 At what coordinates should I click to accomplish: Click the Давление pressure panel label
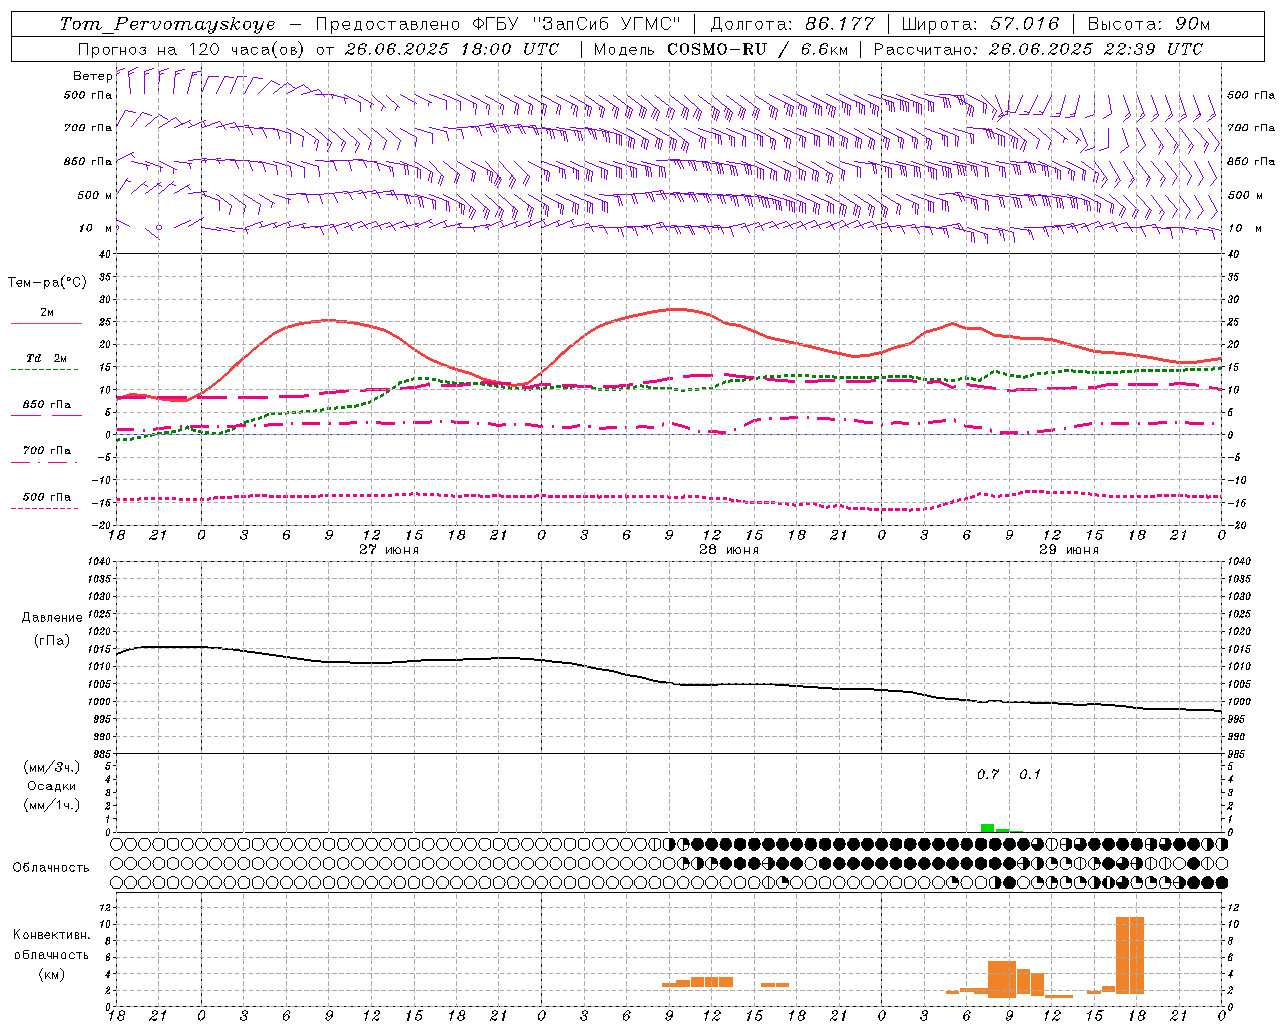tap(52, 618)
